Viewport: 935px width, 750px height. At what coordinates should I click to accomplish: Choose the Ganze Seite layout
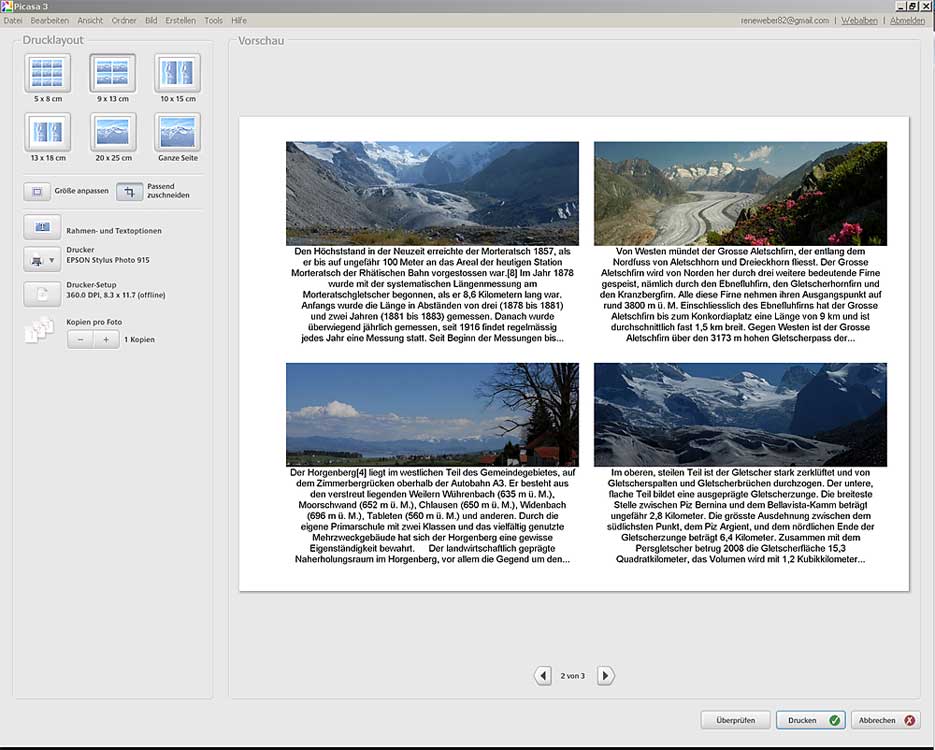point(177,132)
